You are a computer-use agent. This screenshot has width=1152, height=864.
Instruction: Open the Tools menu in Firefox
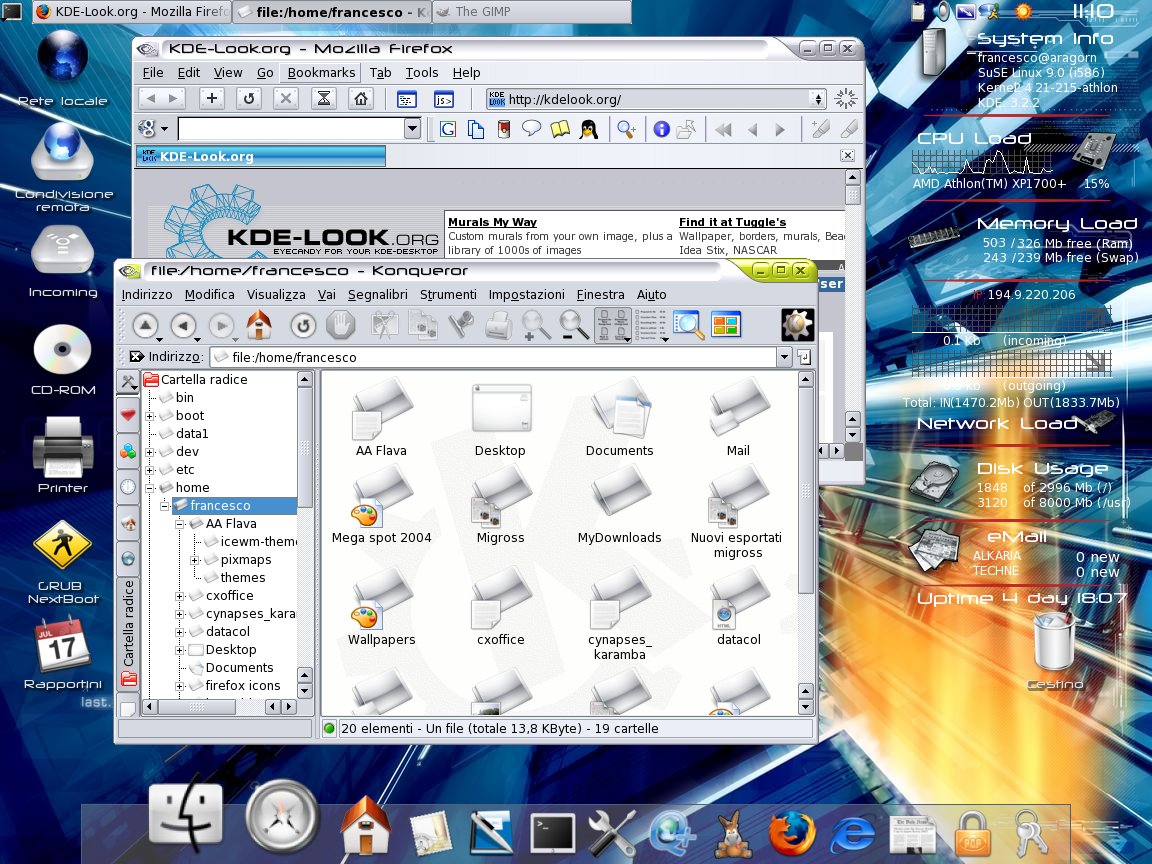click(x=422, y=73)
